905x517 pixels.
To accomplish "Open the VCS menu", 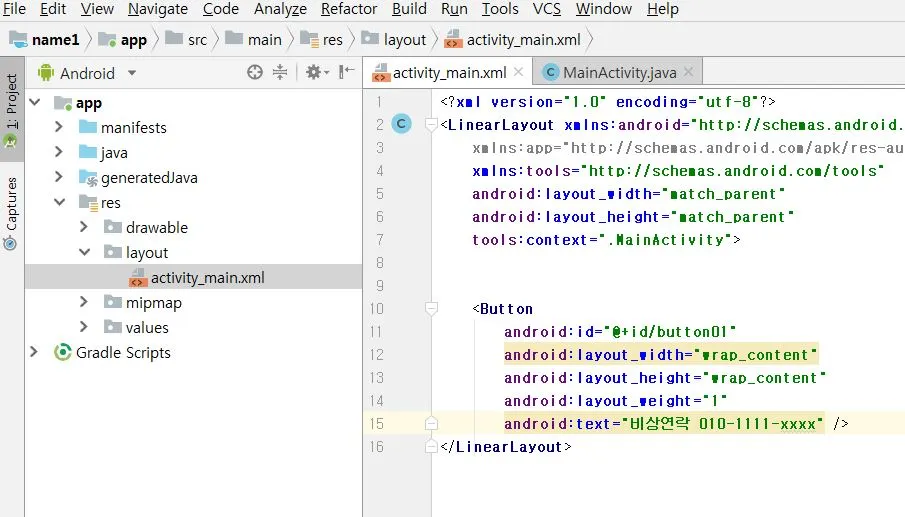I will click(x=547, y=9).
